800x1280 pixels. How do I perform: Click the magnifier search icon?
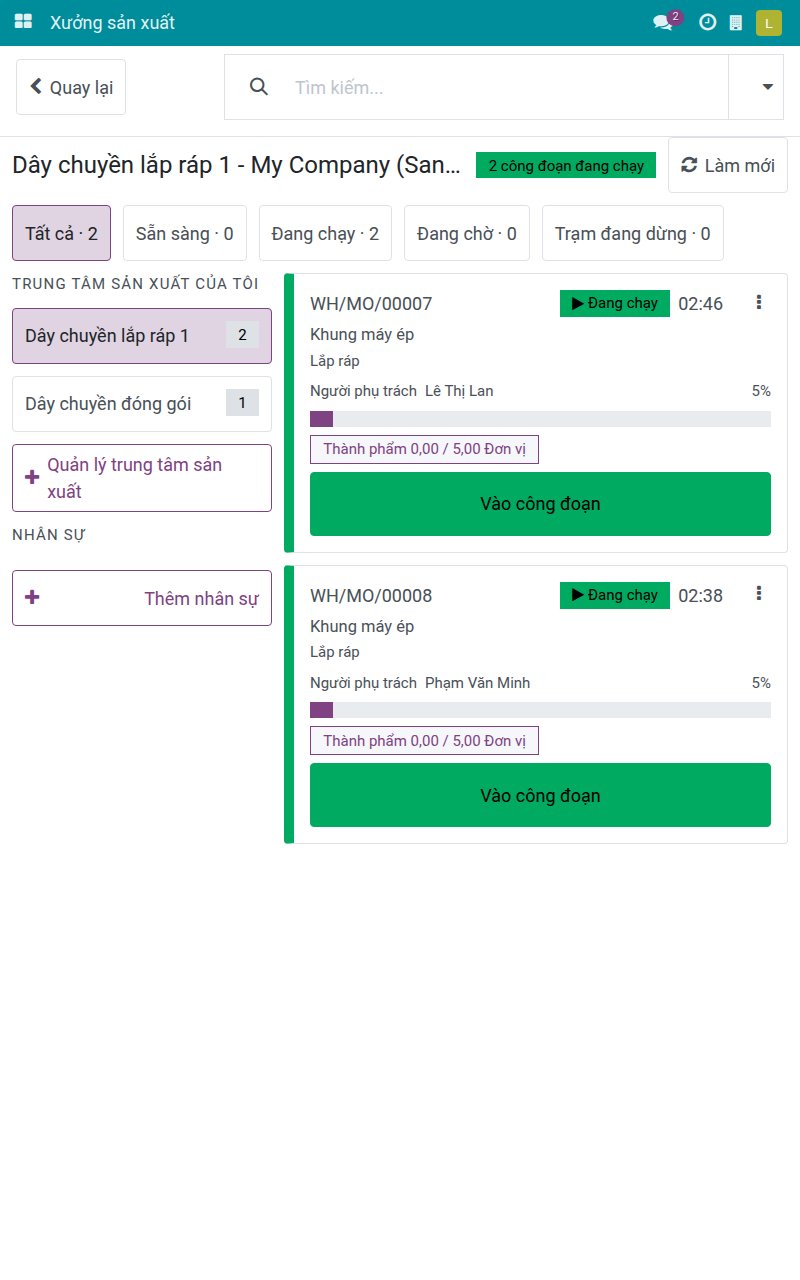coord(259,87)
